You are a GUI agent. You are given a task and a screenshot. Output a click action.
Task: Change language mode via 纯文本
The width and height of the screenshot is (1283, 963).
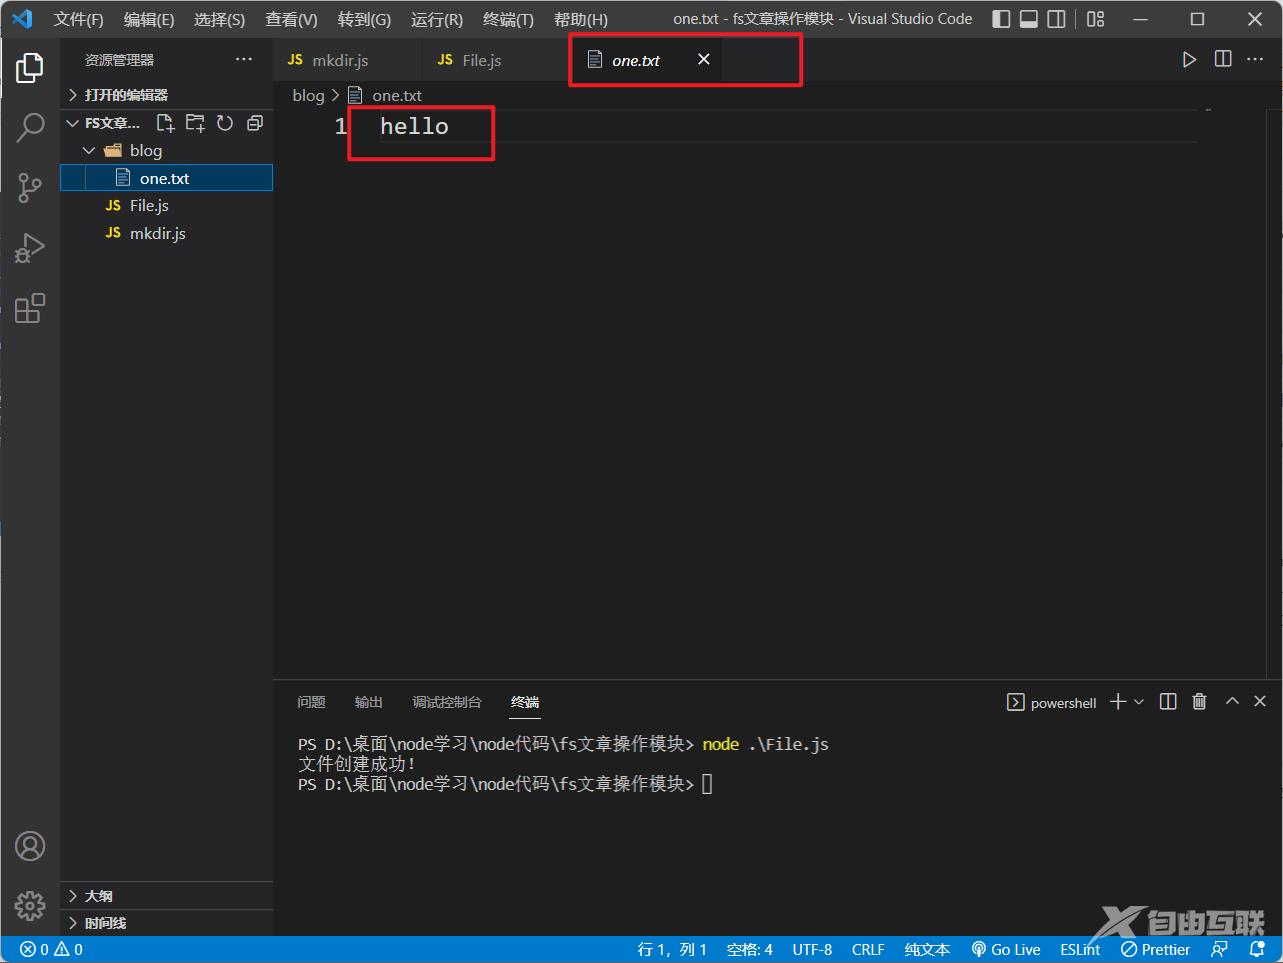click(927, 950)
